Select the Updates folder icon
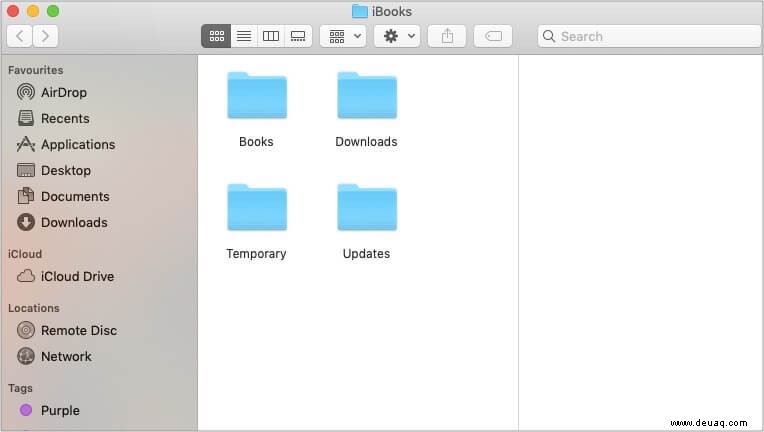Screen dimensions: 764x432 (x=367, y=207)
